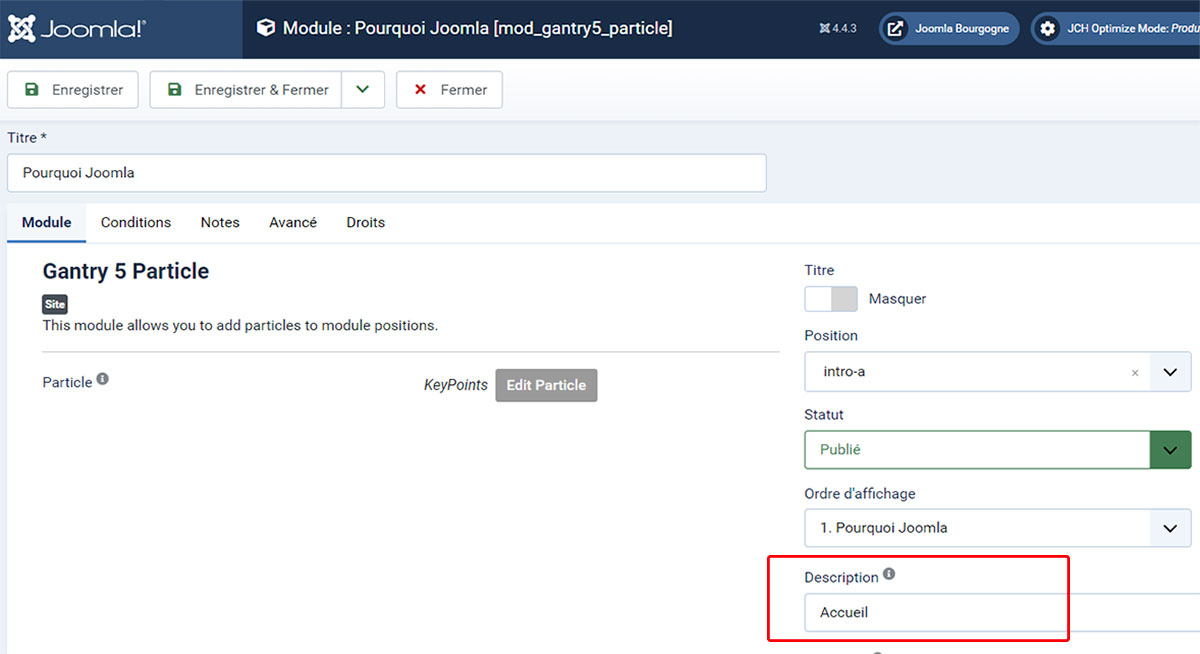Click the Fermer button
The height and width of the screenshot is (654, 1200).
point(449,90)
